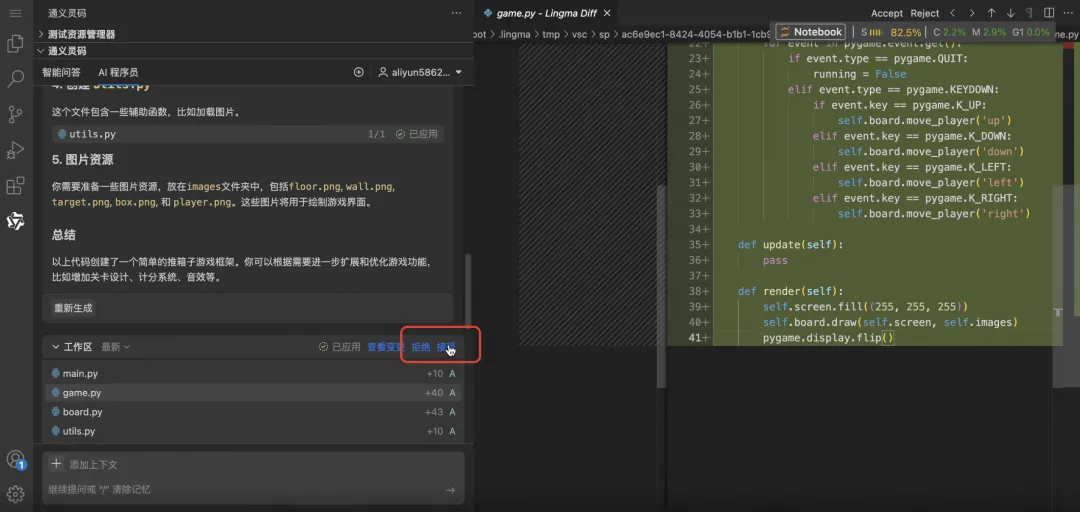Click the Notebook button in overlay
The height and width of the screenshot is (512, 1080).
[811, 32]
